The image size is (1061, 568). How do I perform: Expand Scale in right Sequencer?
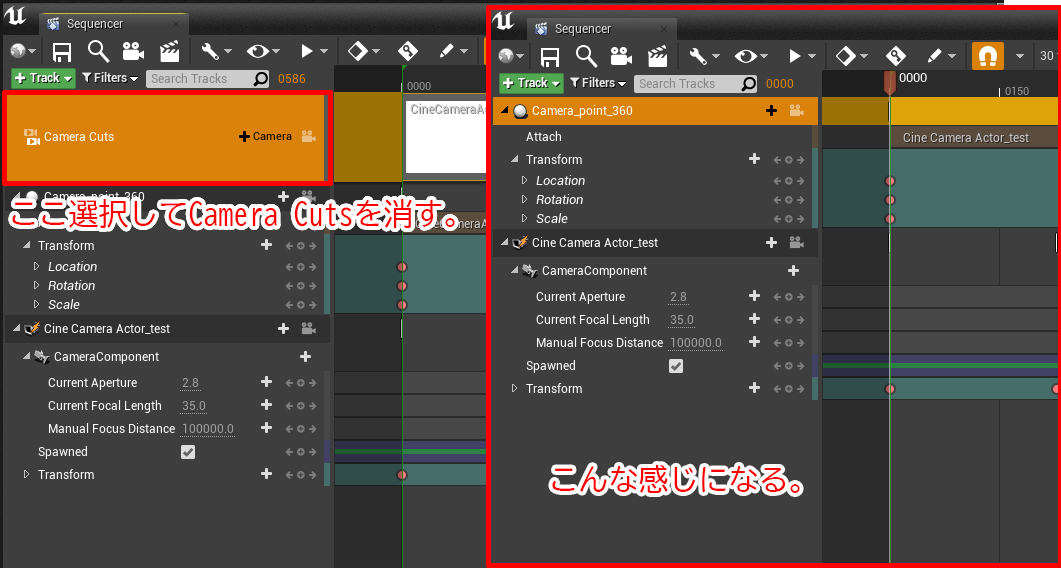(x=524, y=219)
